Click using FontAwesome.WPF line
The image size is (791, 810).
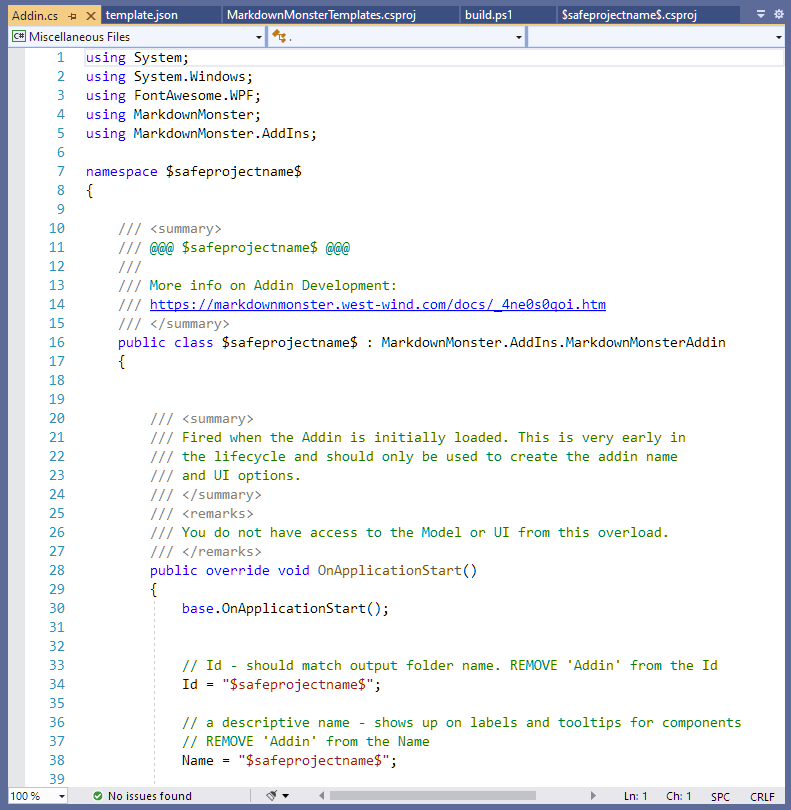coord(173,96)
